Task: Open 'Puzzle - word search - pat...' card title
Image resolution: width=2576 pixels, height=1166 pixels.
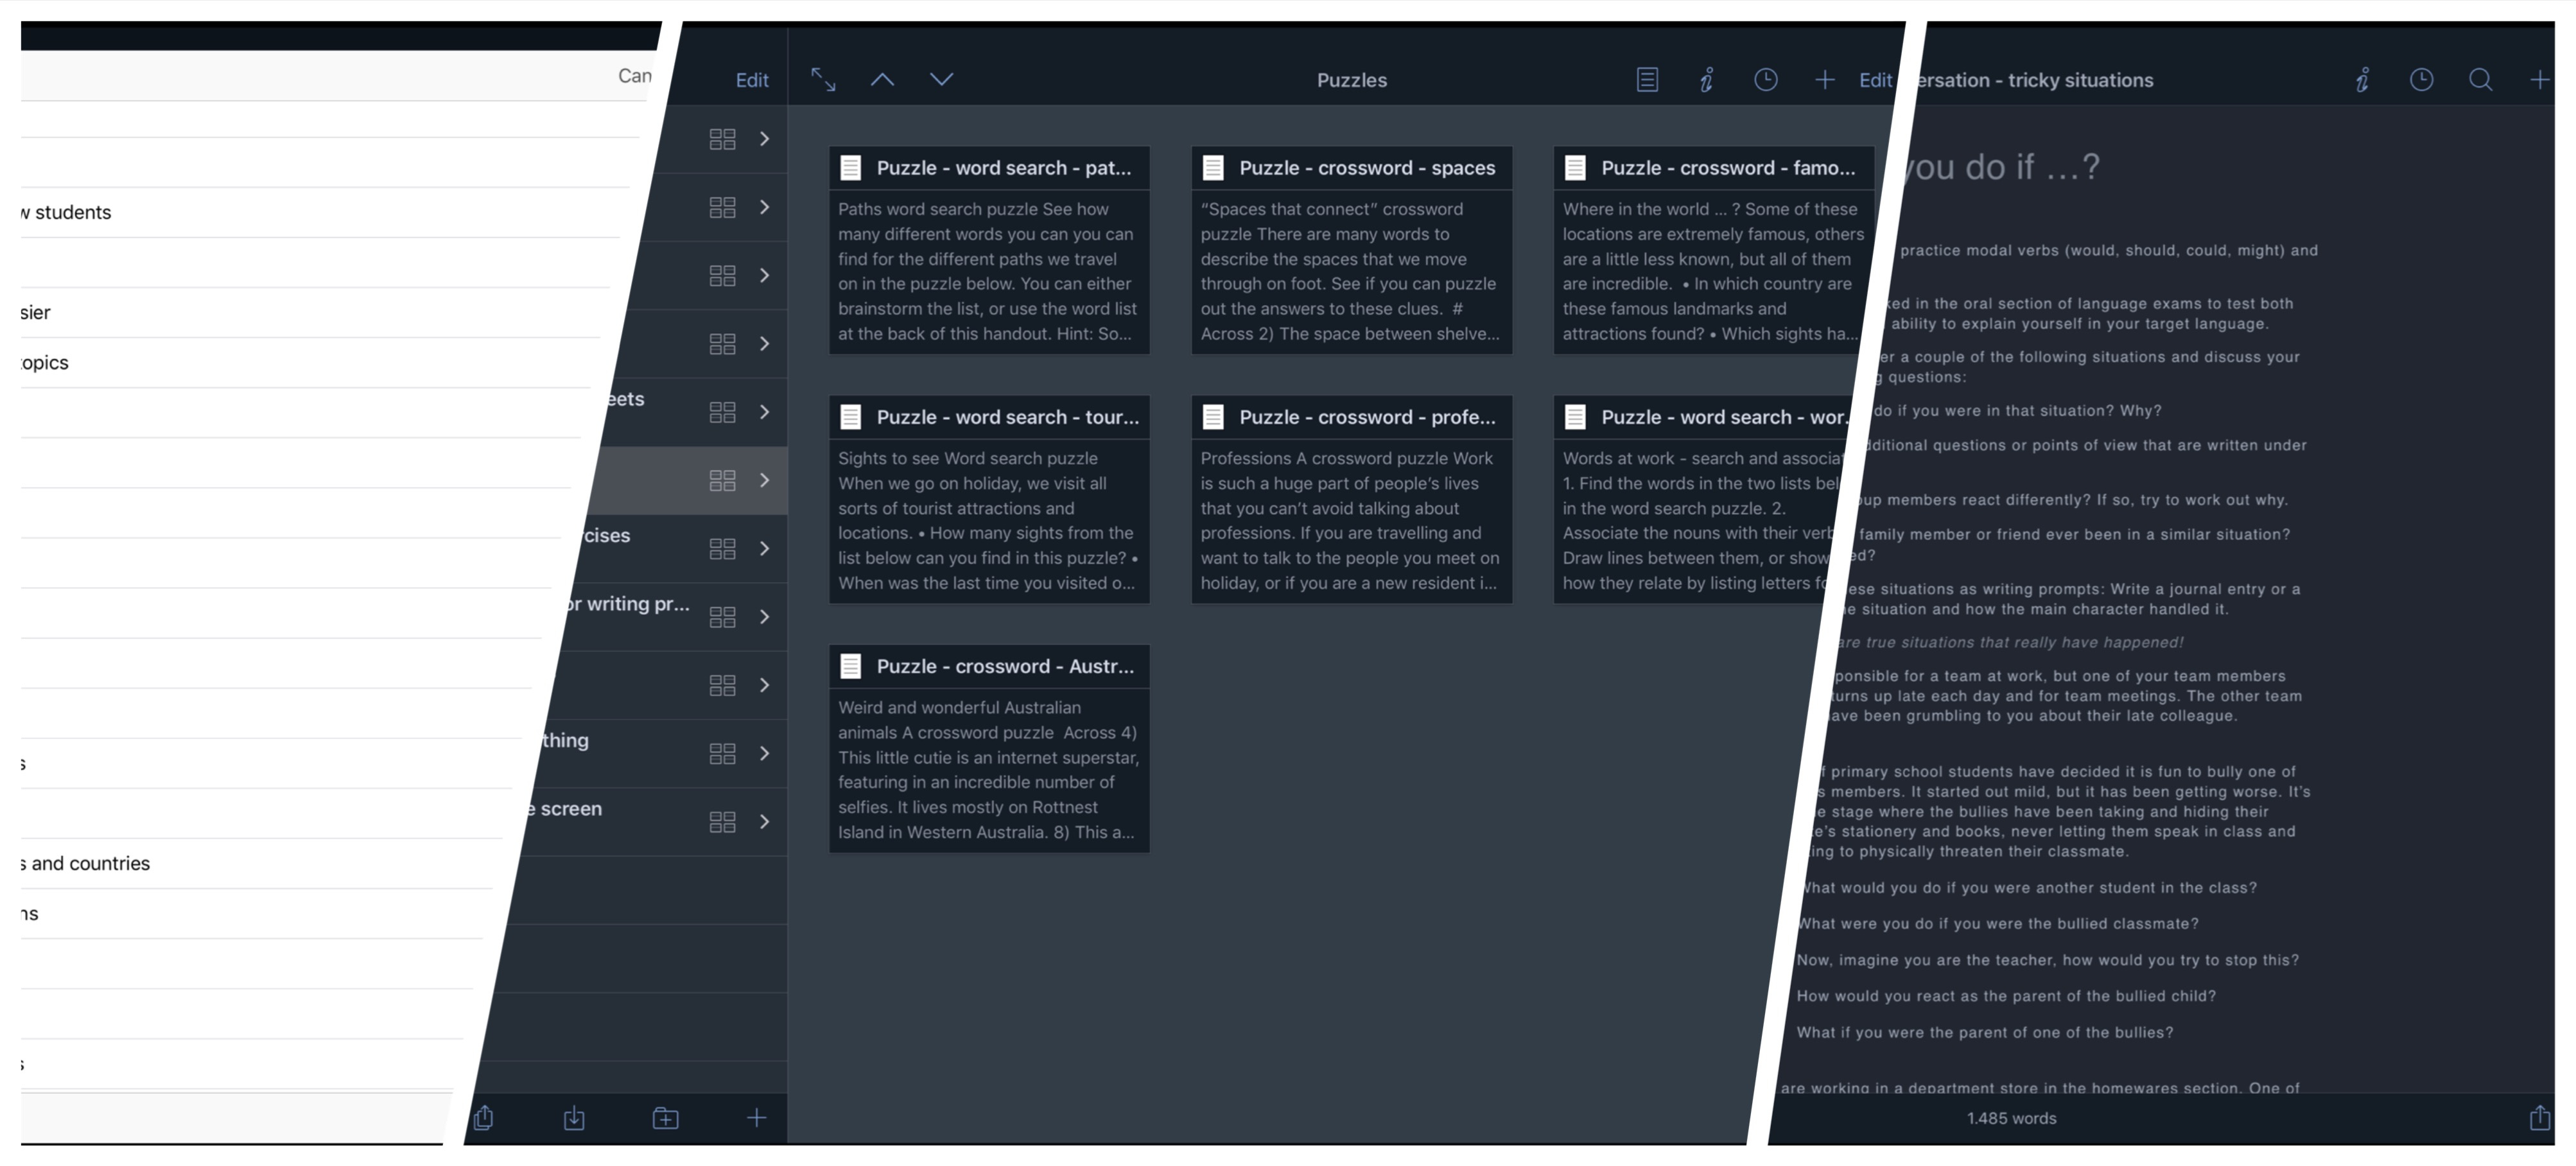Action: pyautogui.click(x=1004, y=168)
